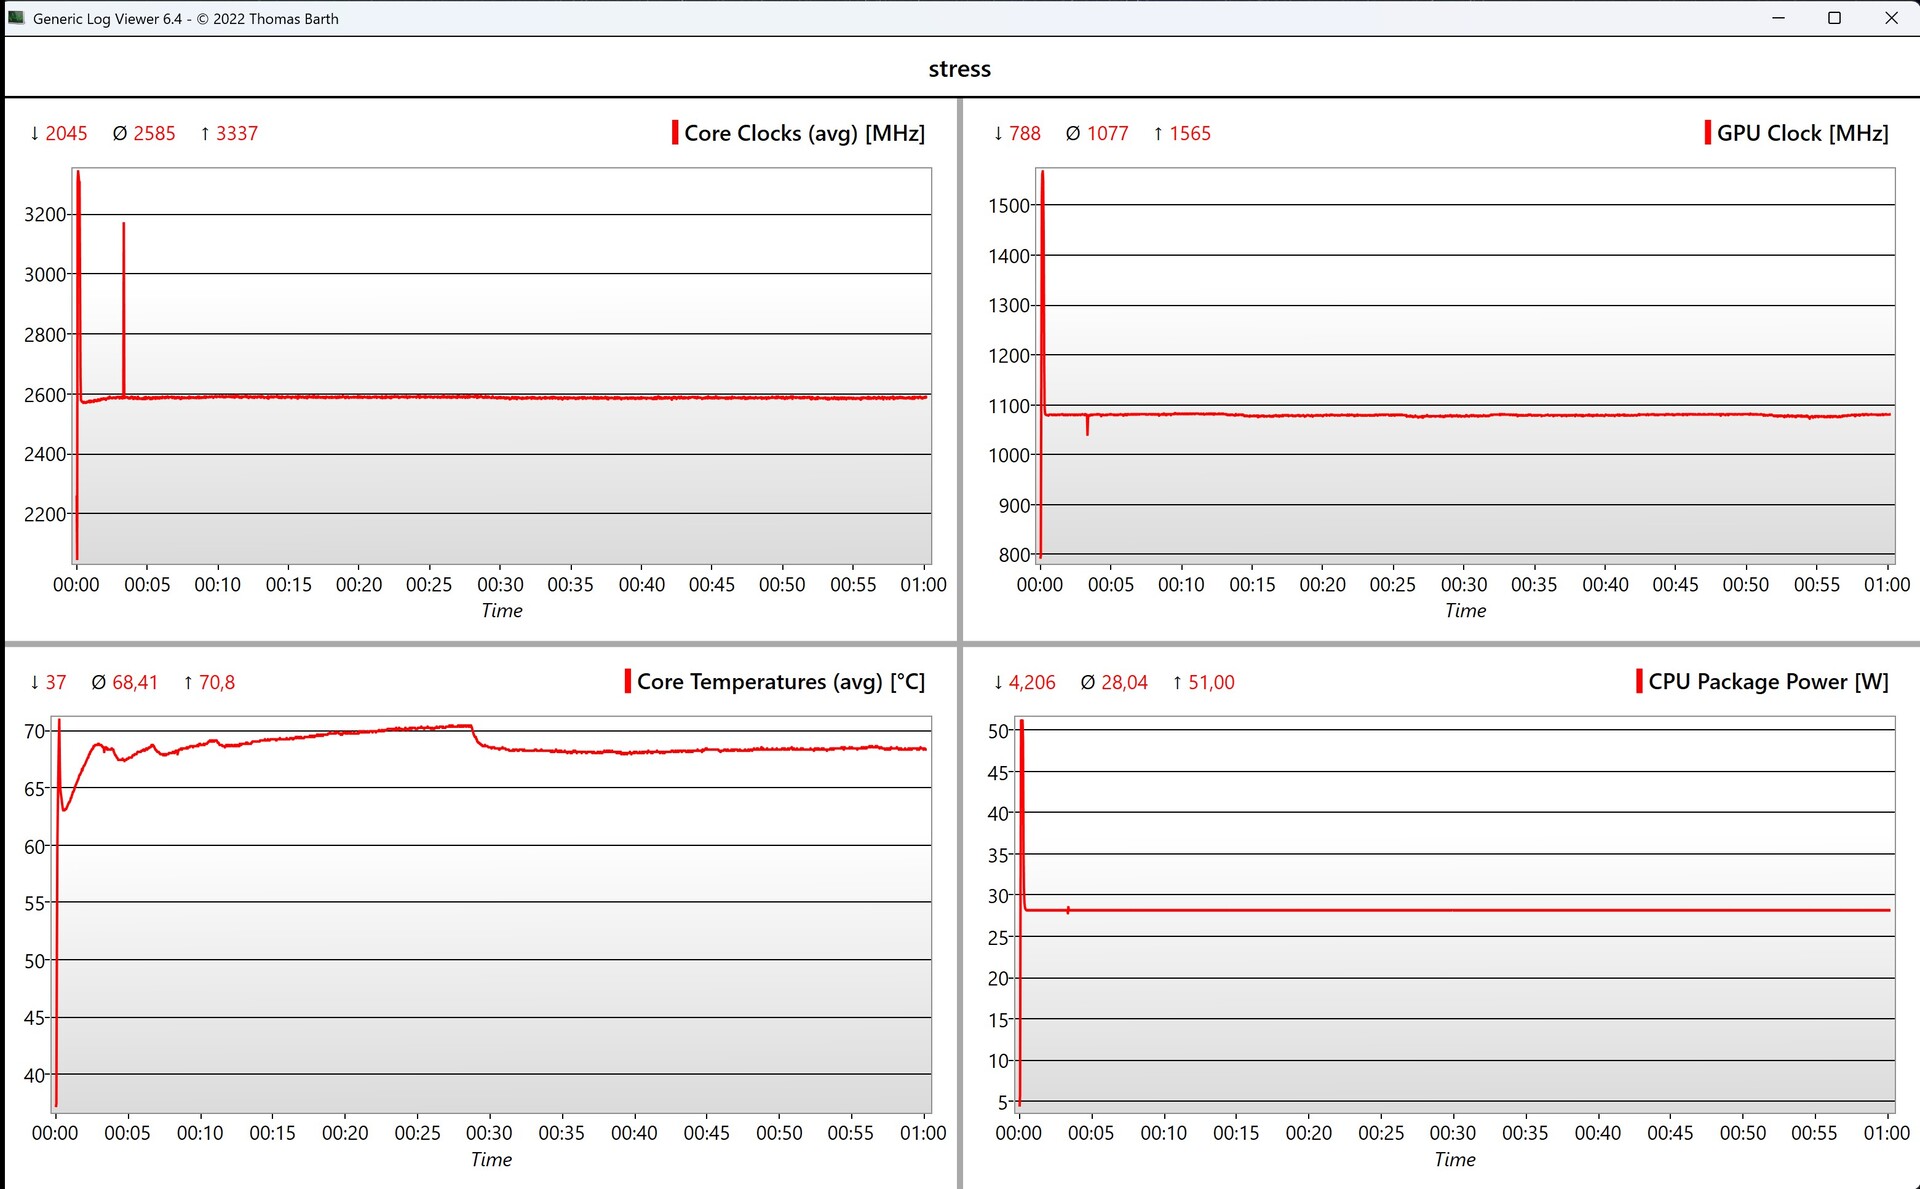This screenshot has height=1189, width=1920.
Task: Click CPU Package Power maximum value 51,00
Action: (1210, 682)
